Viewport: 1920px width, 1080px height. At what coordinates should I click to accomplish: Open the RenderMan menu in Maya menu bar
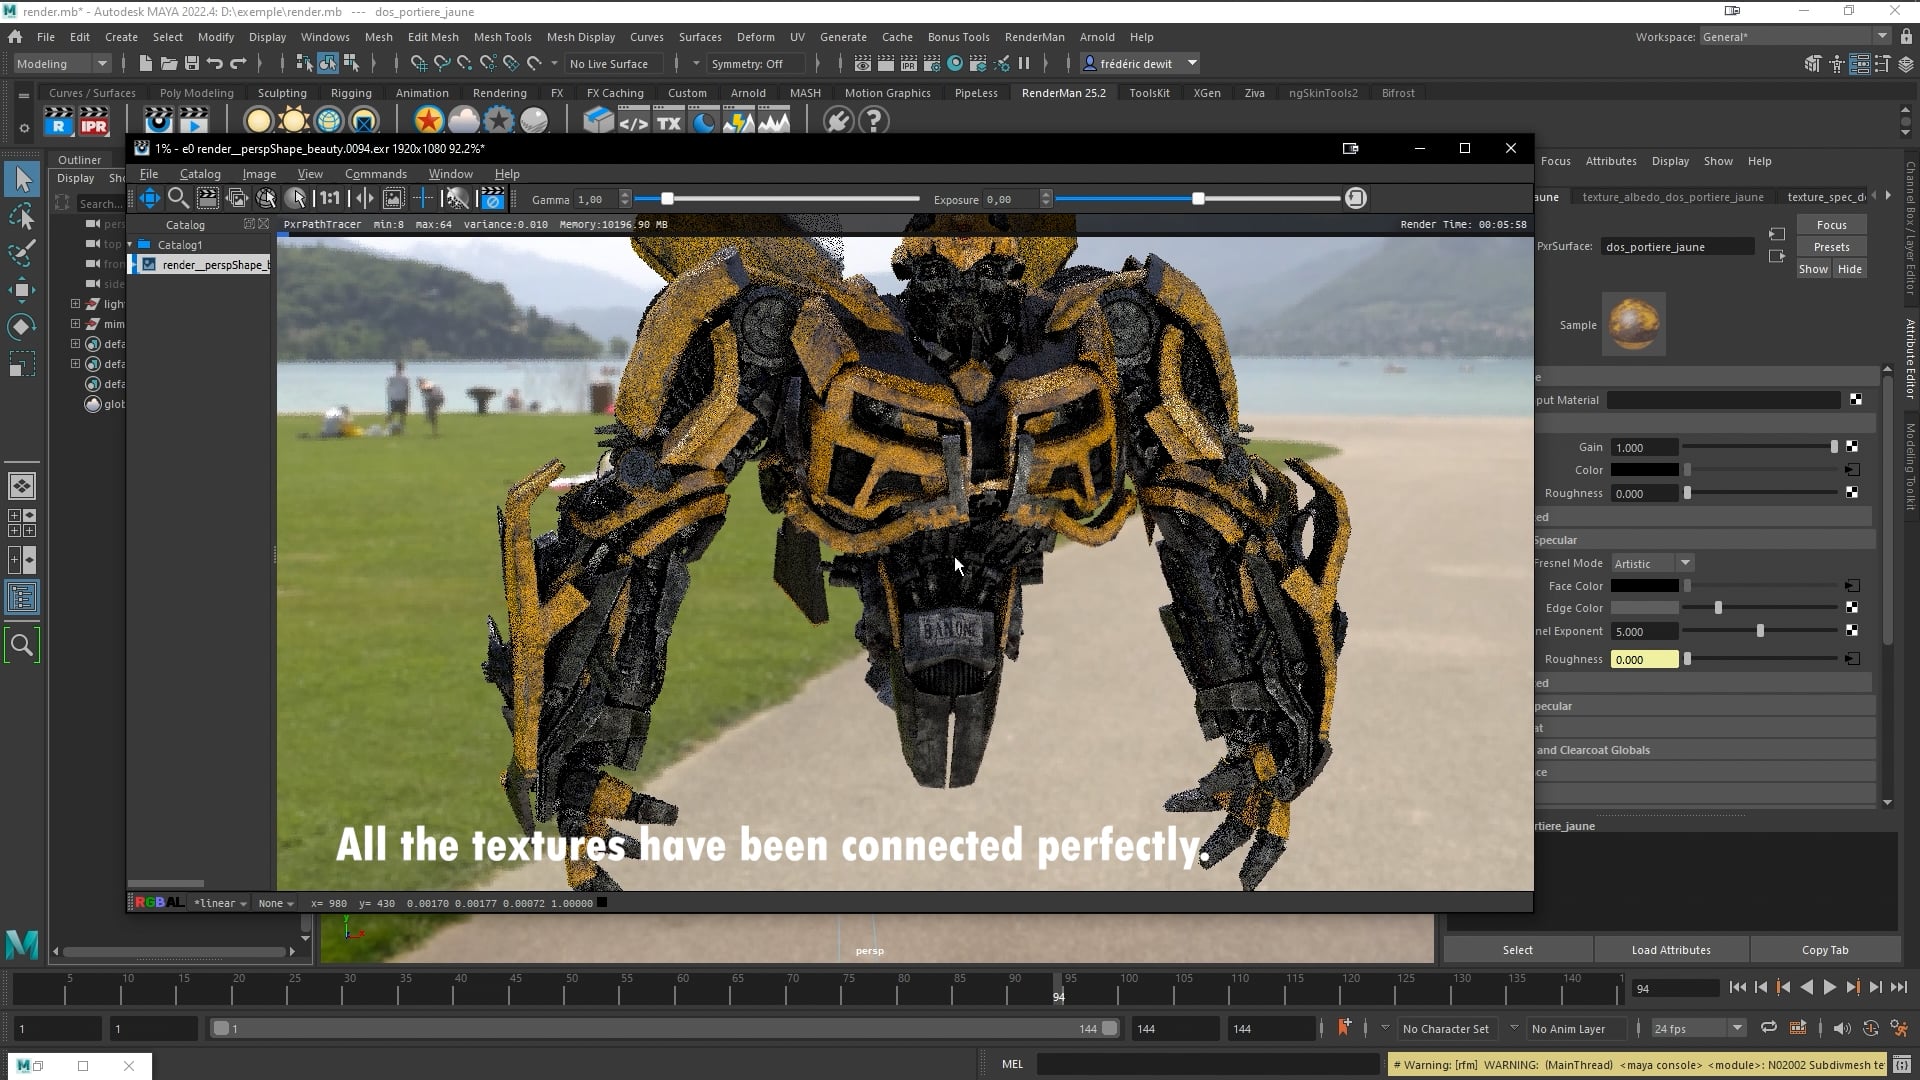coord(1034,37)
